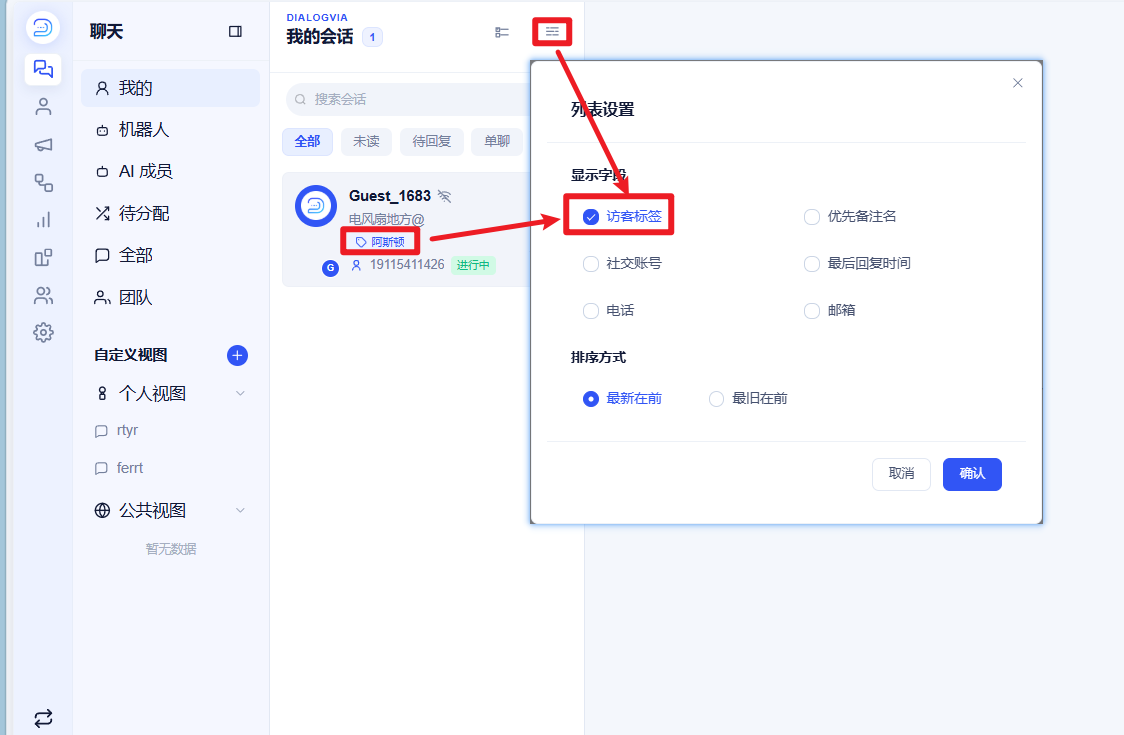Open the workflow nodes icon in left rail
The width and height of the screenshot is (1124, 735).
43,183
